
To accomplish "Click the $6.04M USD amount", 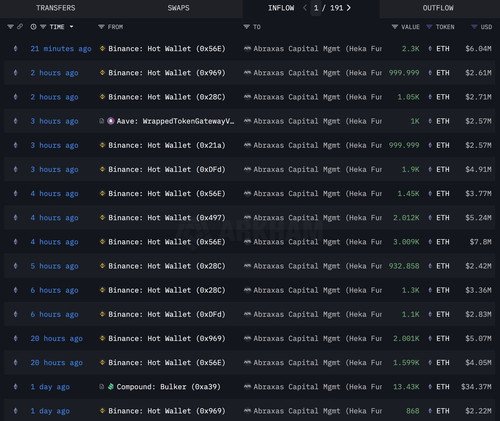I will click(x=478, y=49).
